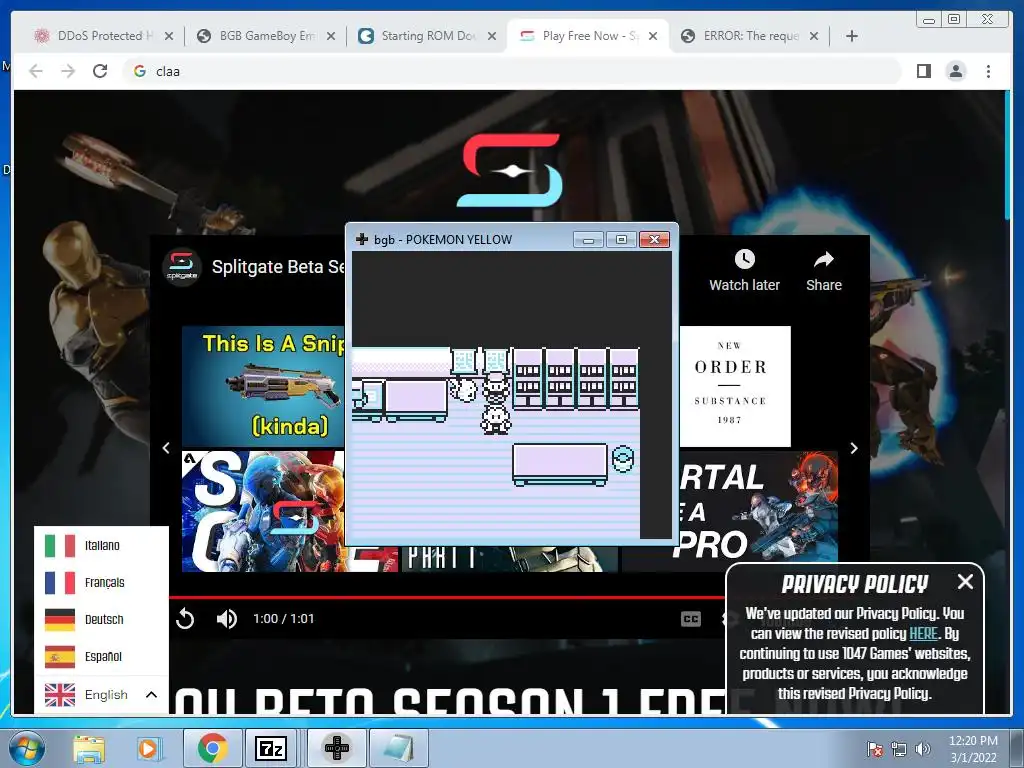Screen dimensions: 1024x768
Task: Open the Chrome profile avatar
Action: (x=956, y=71)
